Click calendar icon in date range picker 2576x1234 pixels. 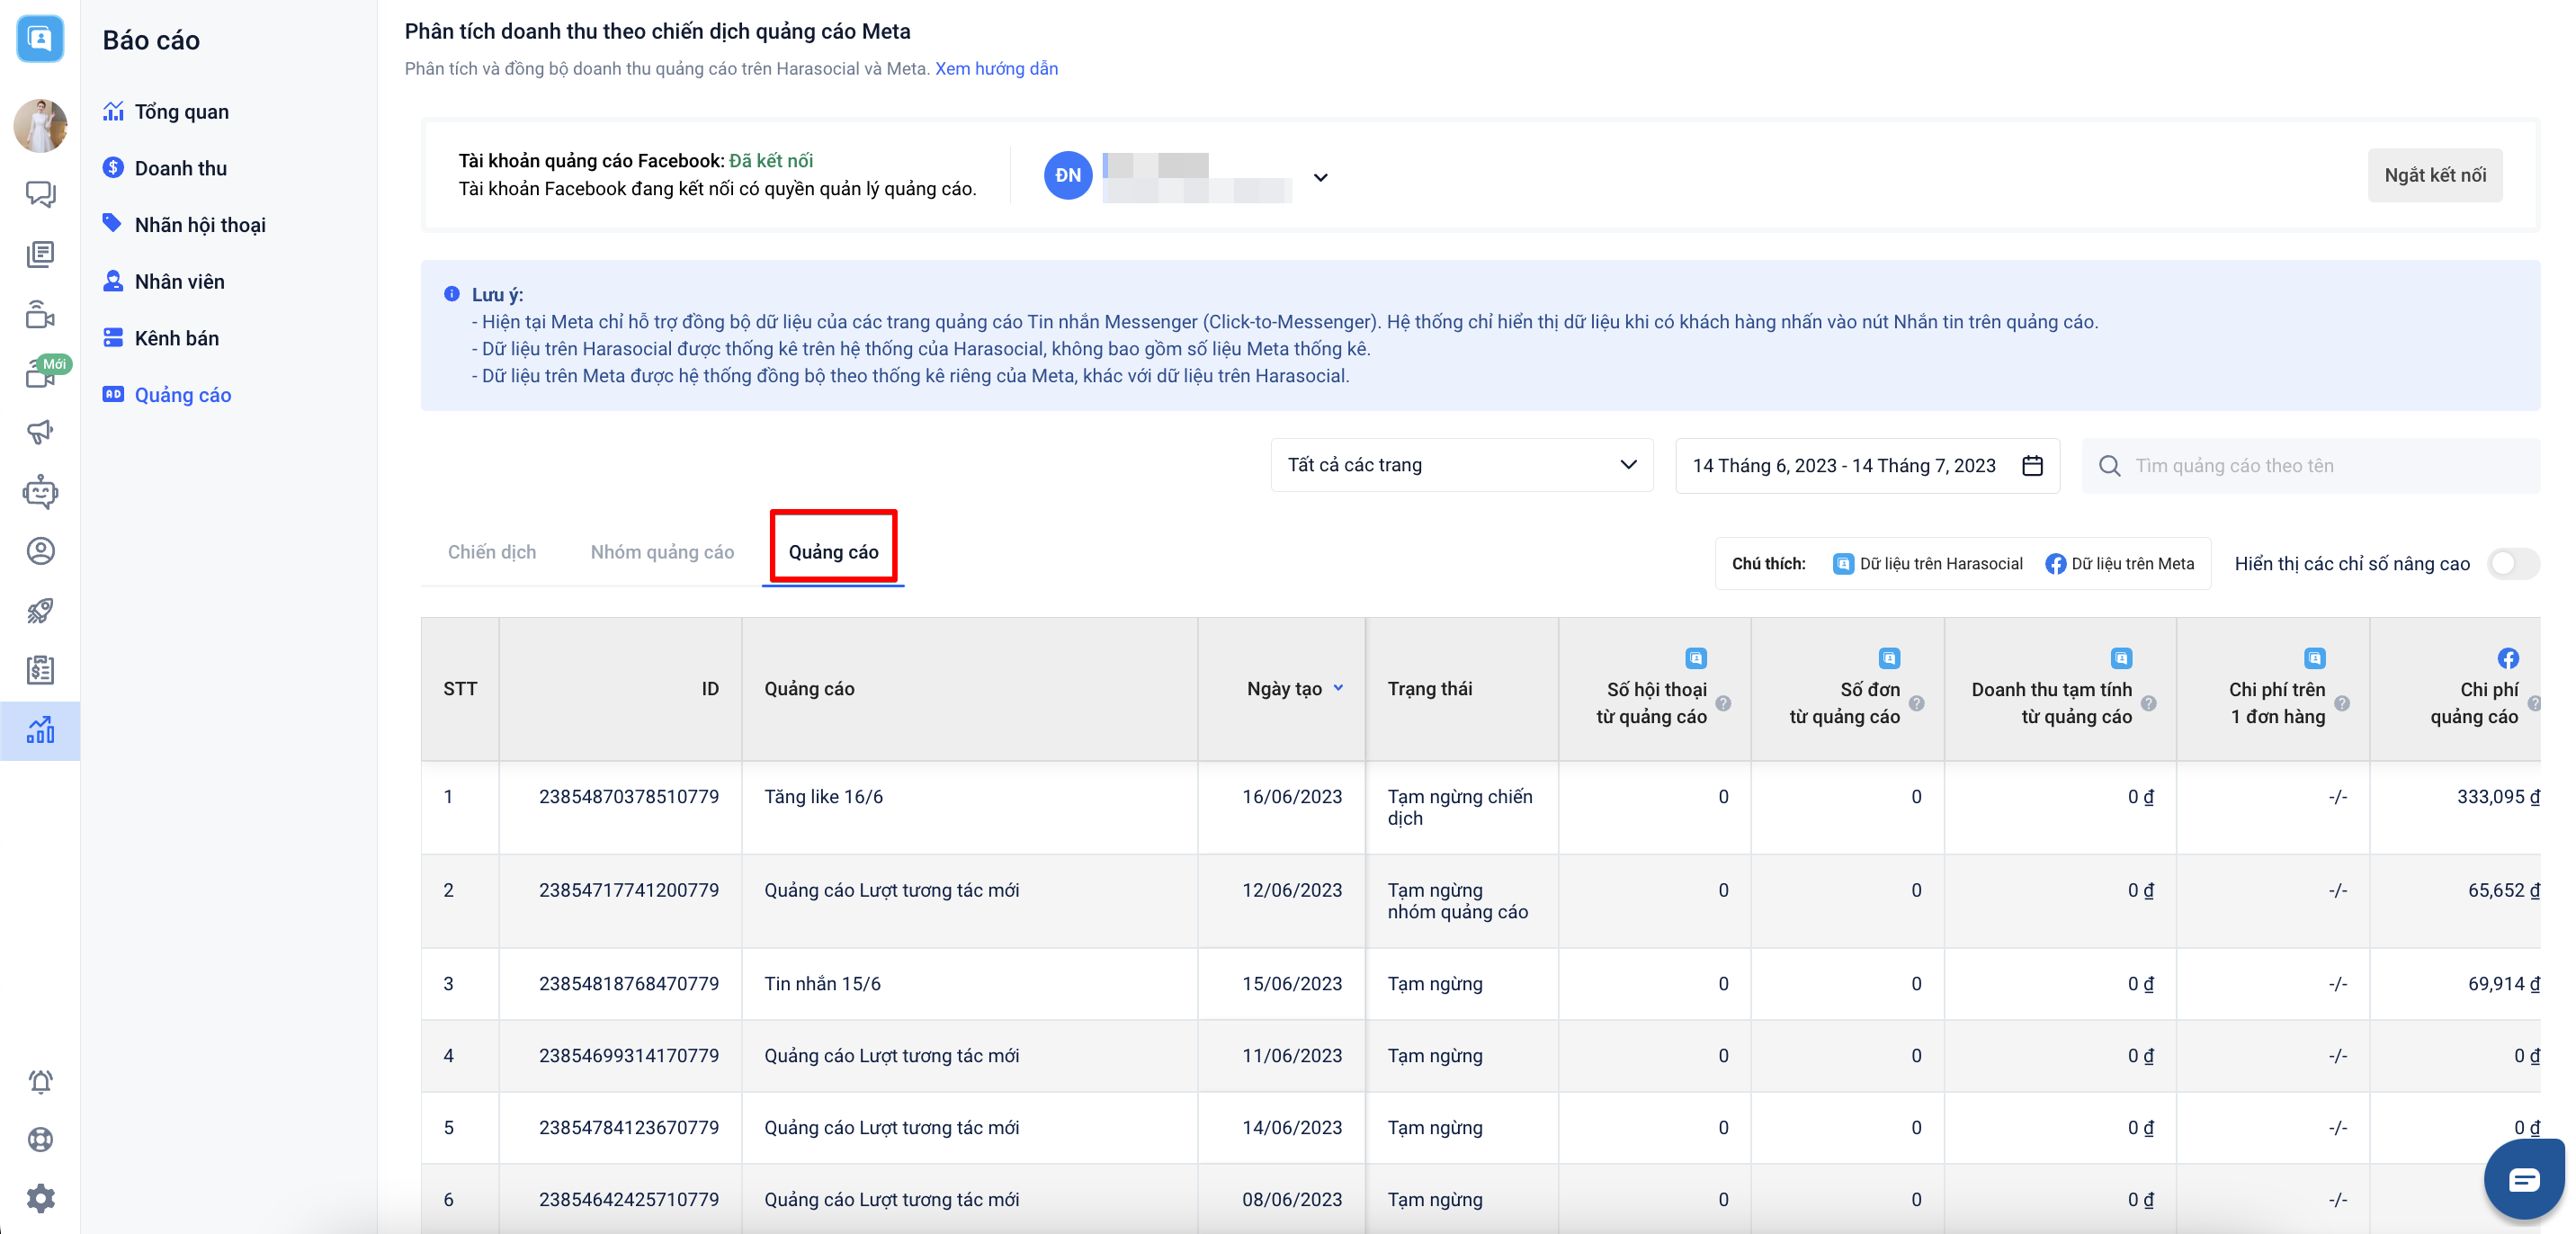click(2032, 466)
